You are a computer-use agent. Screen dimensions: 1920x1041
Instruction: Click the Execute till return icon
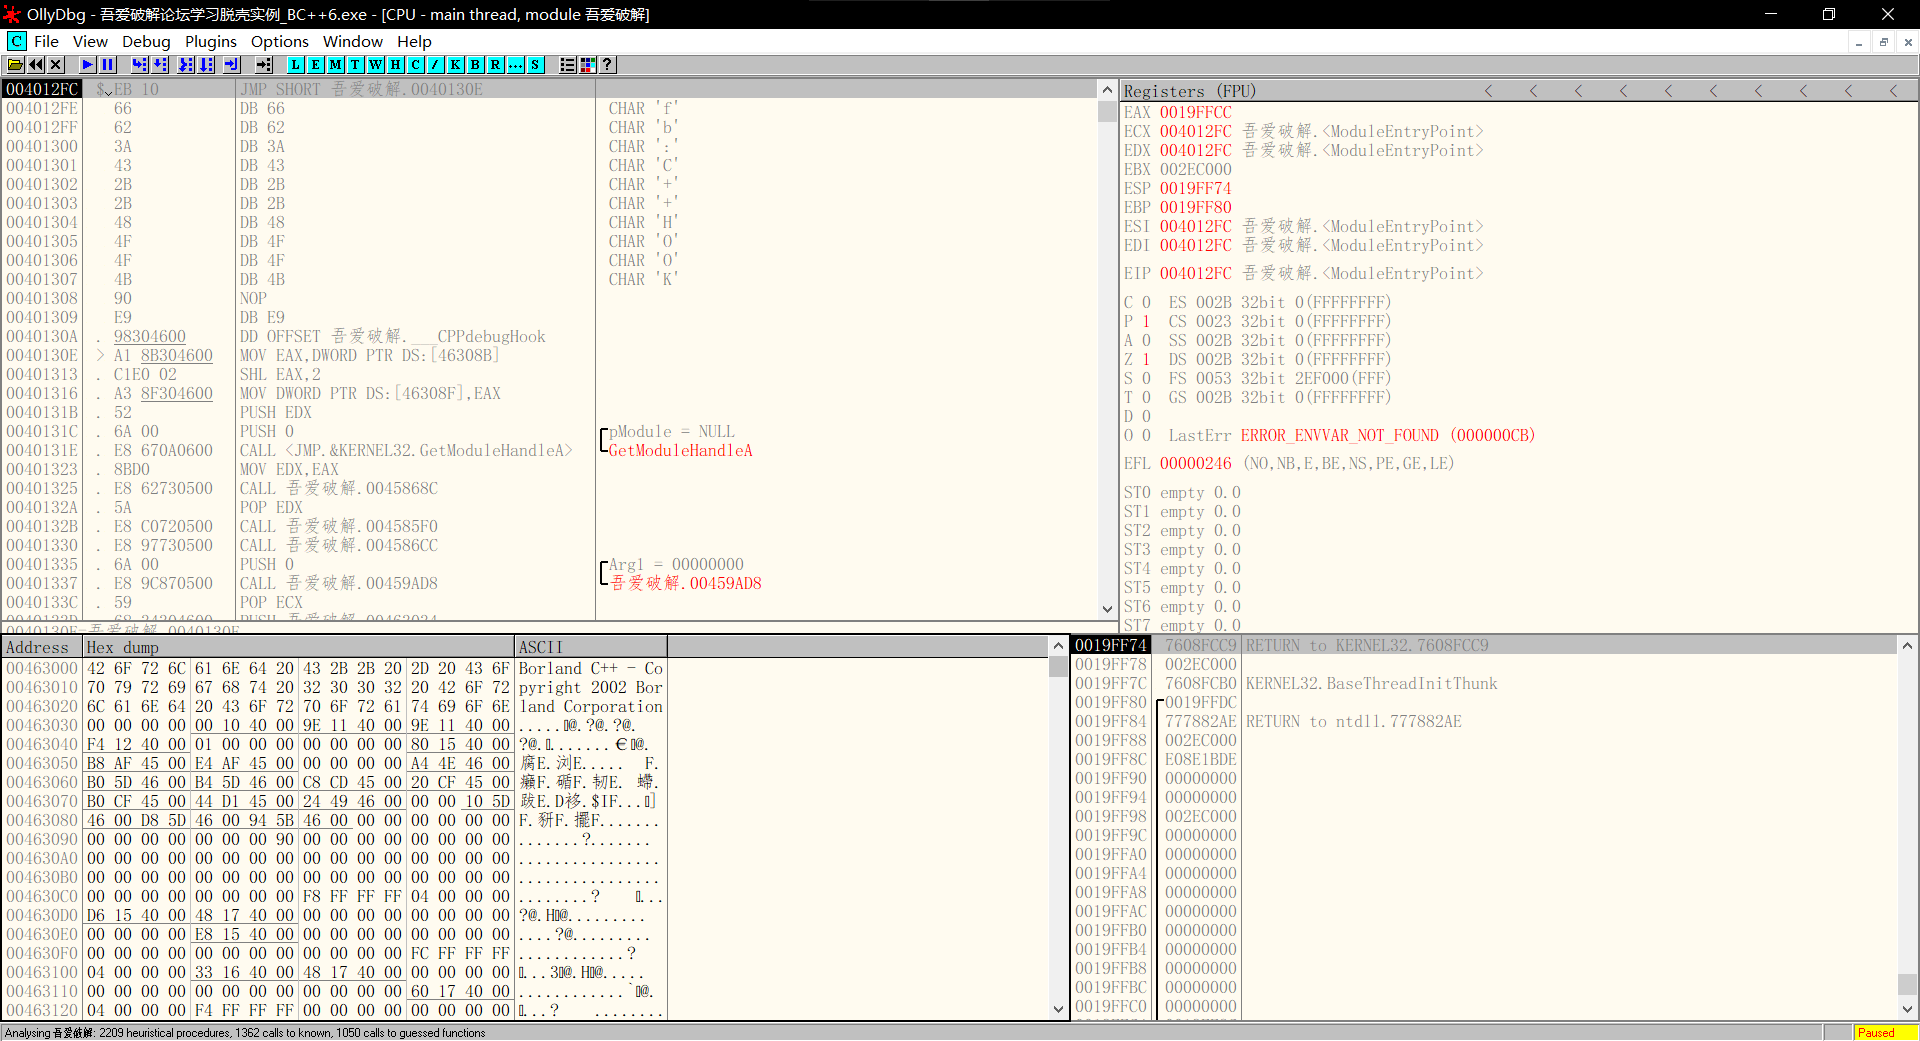(231, 65)
